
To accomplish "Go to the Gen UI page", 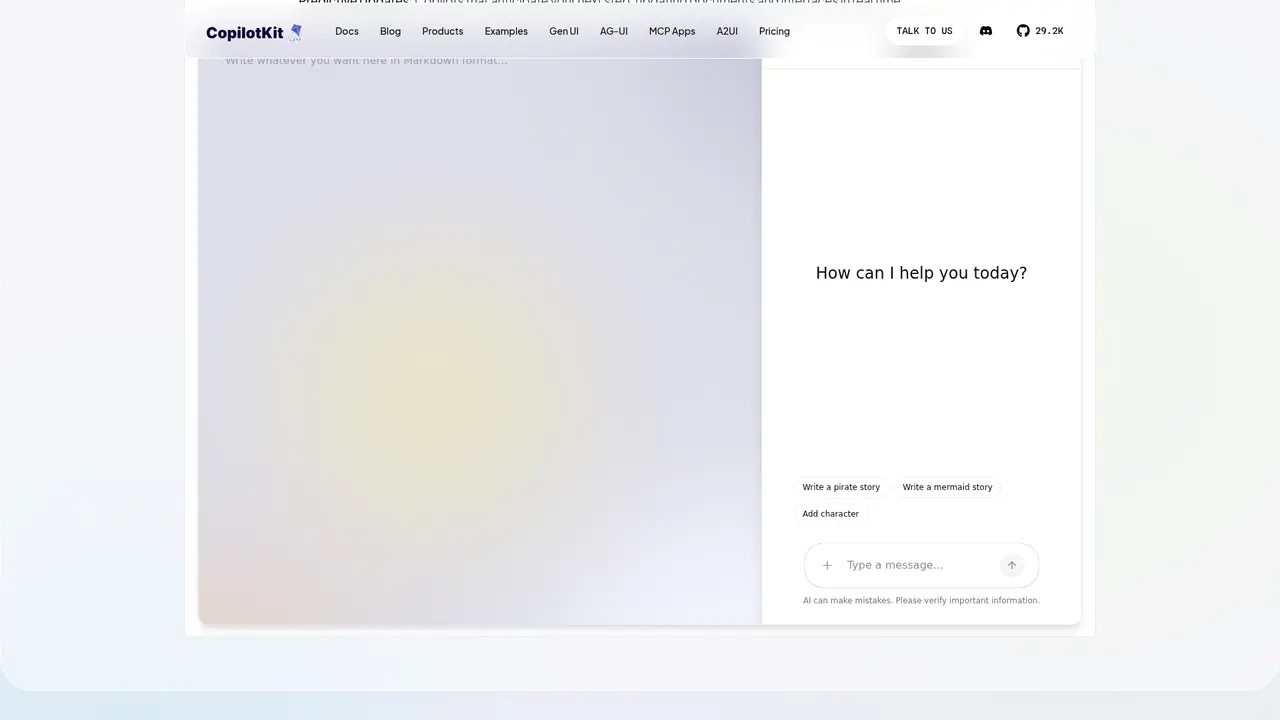I will (x=564, y=31).
